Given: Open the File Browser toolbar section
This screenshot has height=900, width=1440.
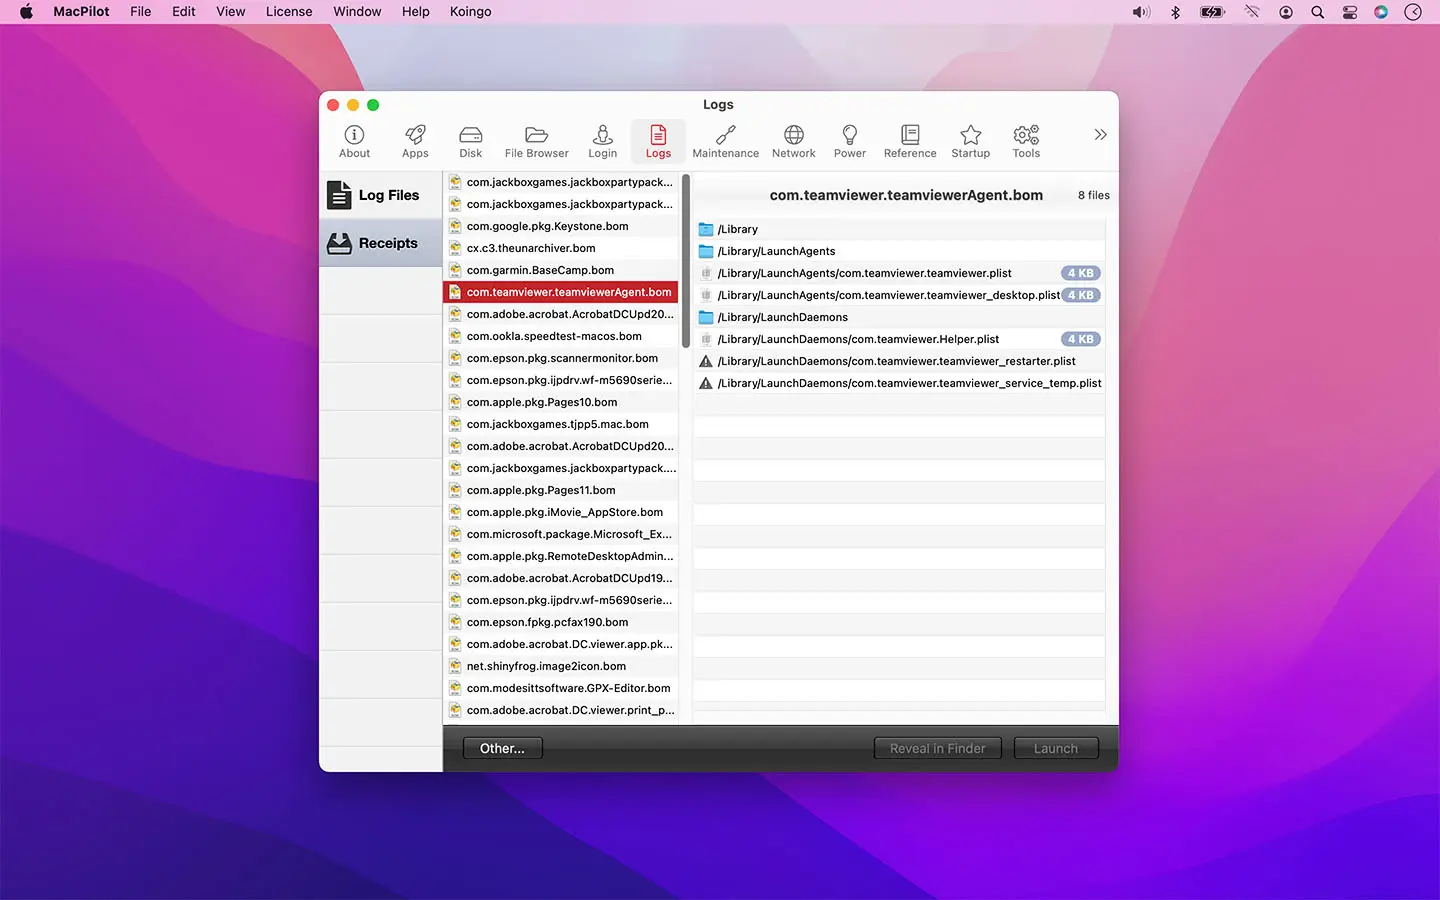Looking at the screenshot, I should coord(536,141).
